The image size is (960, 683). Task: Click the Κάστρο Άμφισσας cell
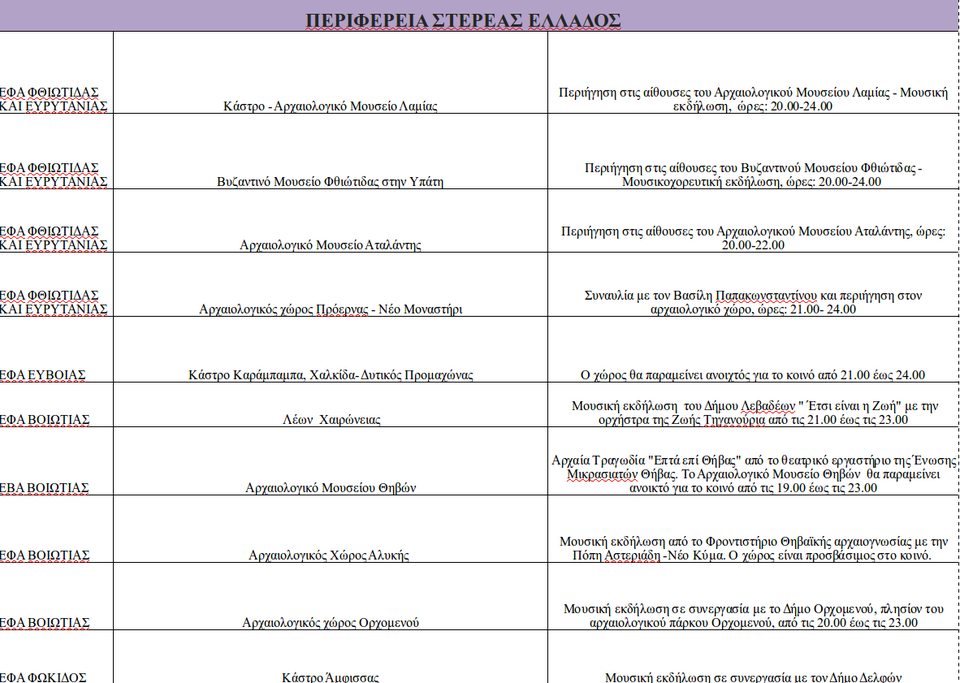(x=330, y=677)
